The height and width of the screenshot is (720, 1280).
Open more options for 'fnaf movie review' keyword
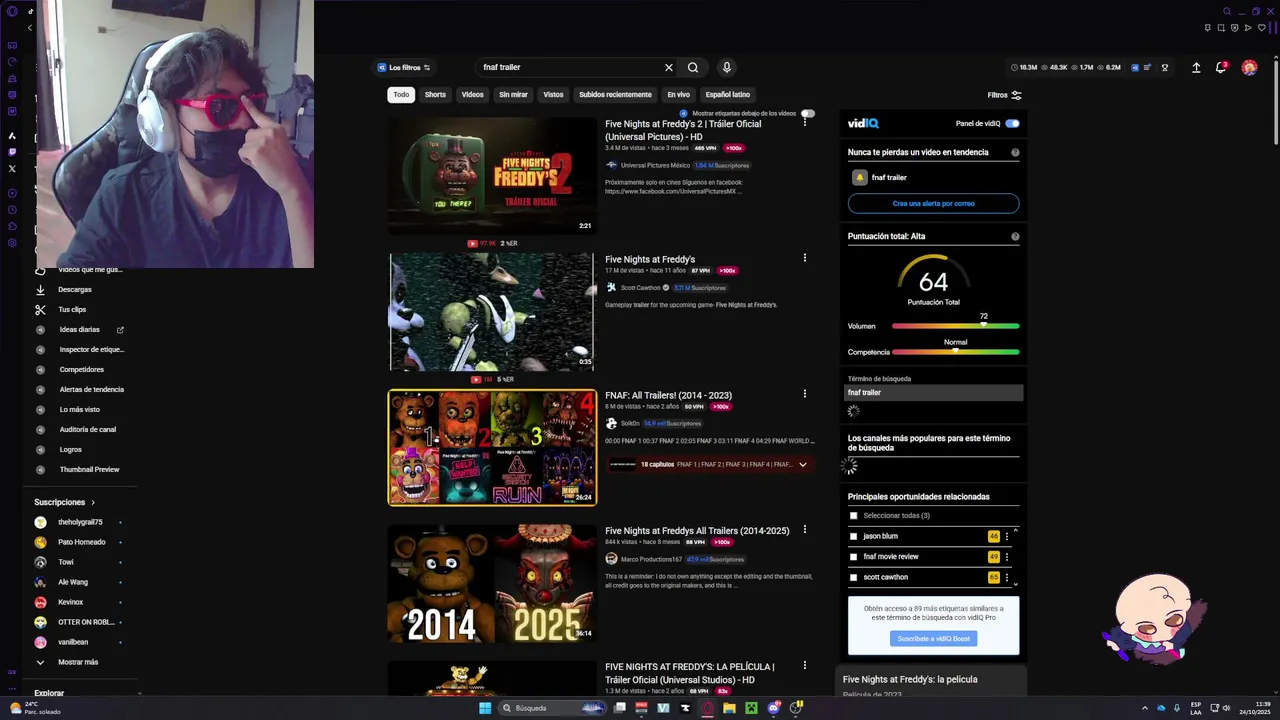[x=1007, y=557]
